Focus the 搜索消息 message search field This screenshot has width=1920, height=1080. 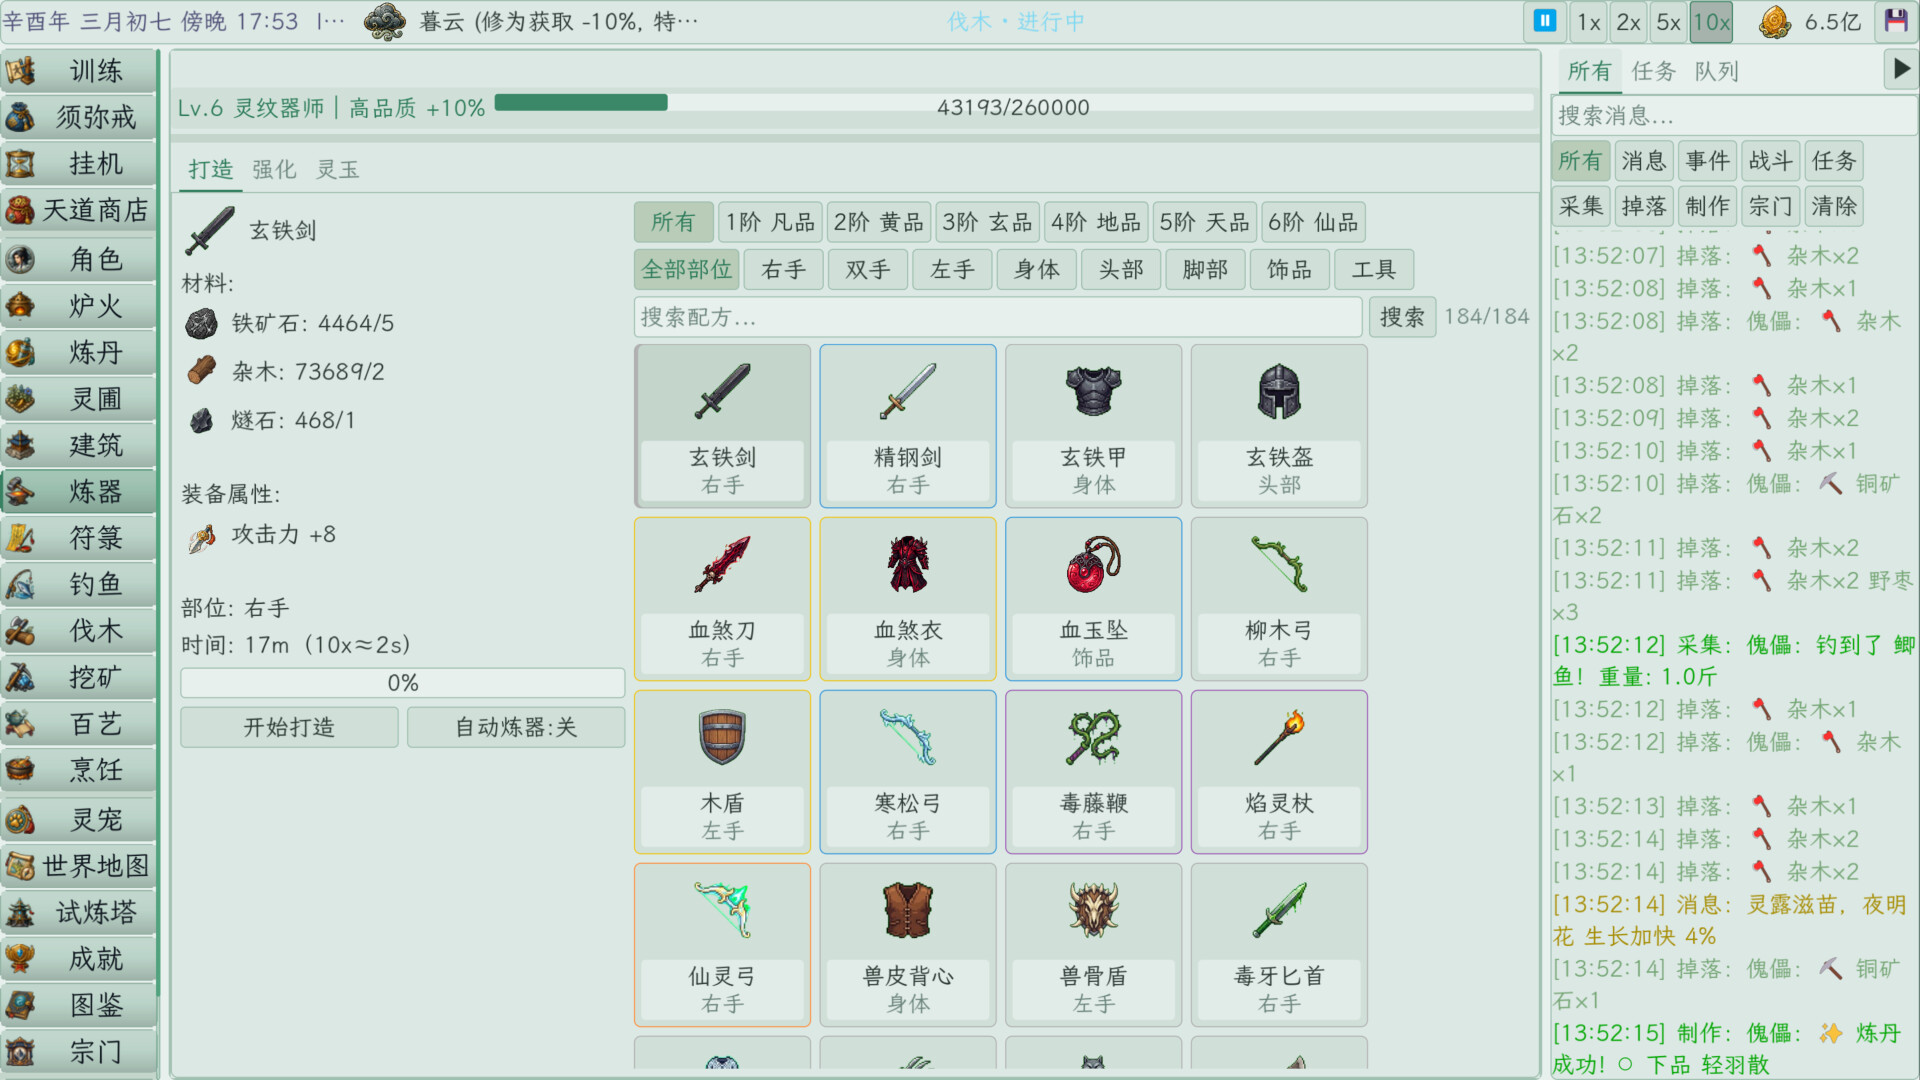click(x=1734, y=116)
